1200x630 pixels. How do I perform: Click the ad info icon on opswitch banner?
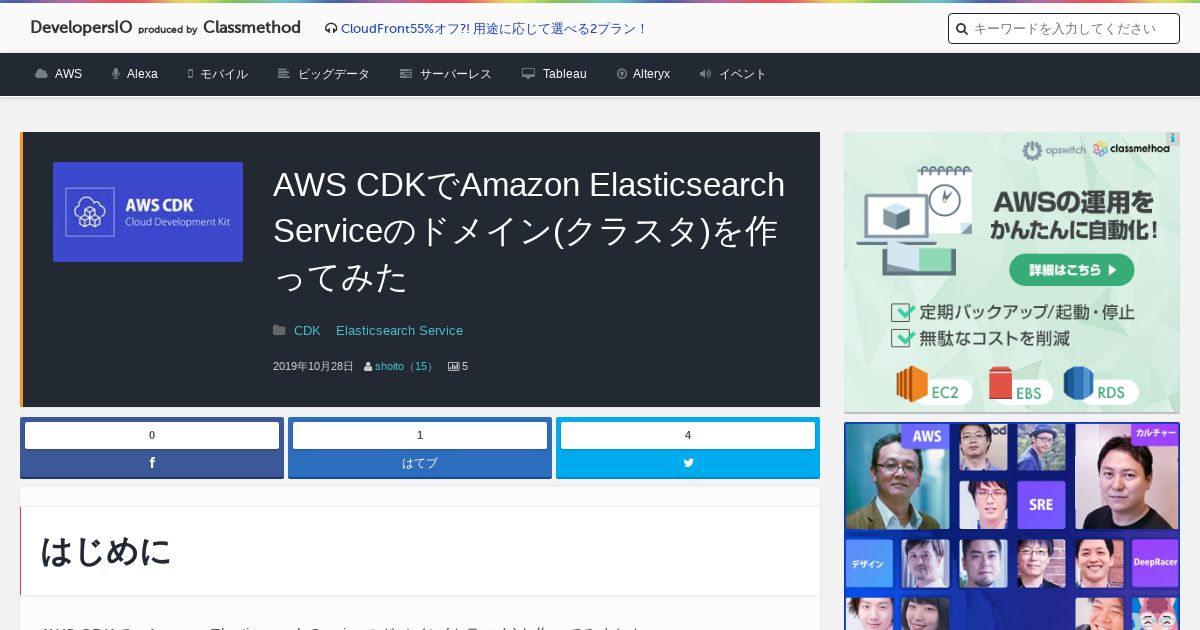1172,139
